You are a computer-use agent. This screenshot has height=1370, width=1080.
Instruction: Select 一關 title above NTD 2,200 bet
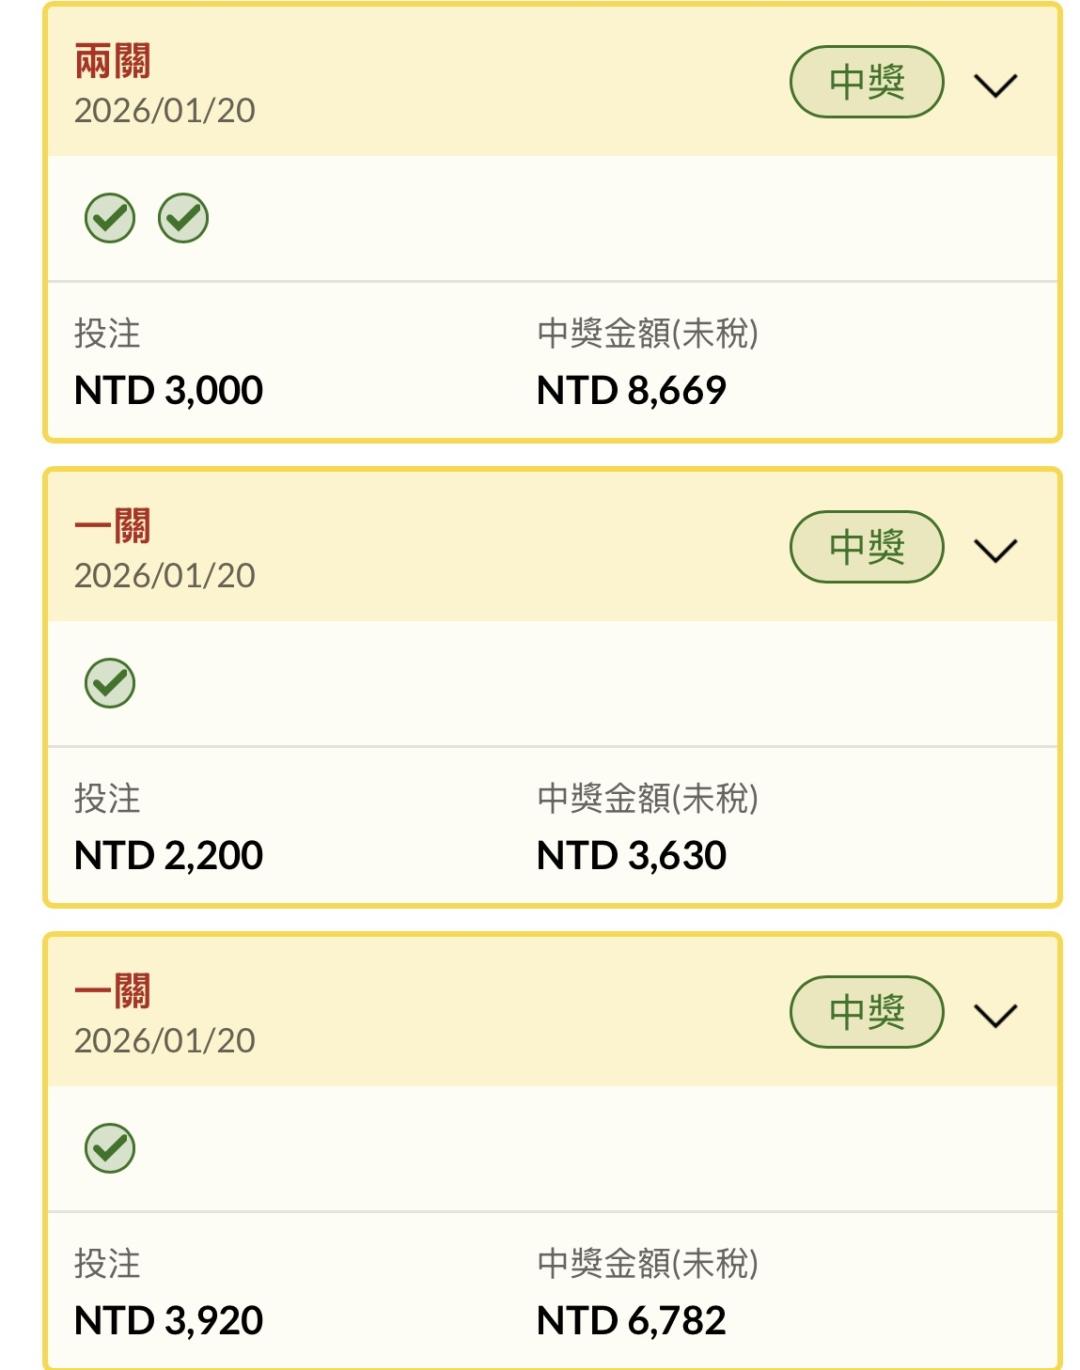tap(113, 527)
